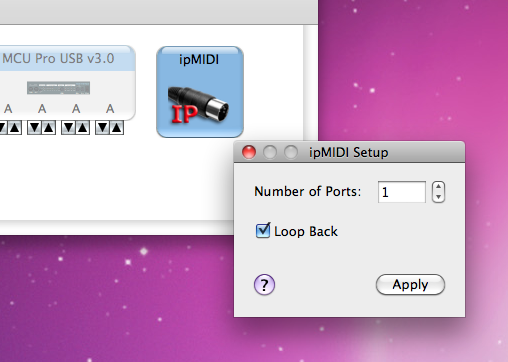
Task: Click the MIDI device thumbnail image on MCU Pro
Action: pos(58,88)
